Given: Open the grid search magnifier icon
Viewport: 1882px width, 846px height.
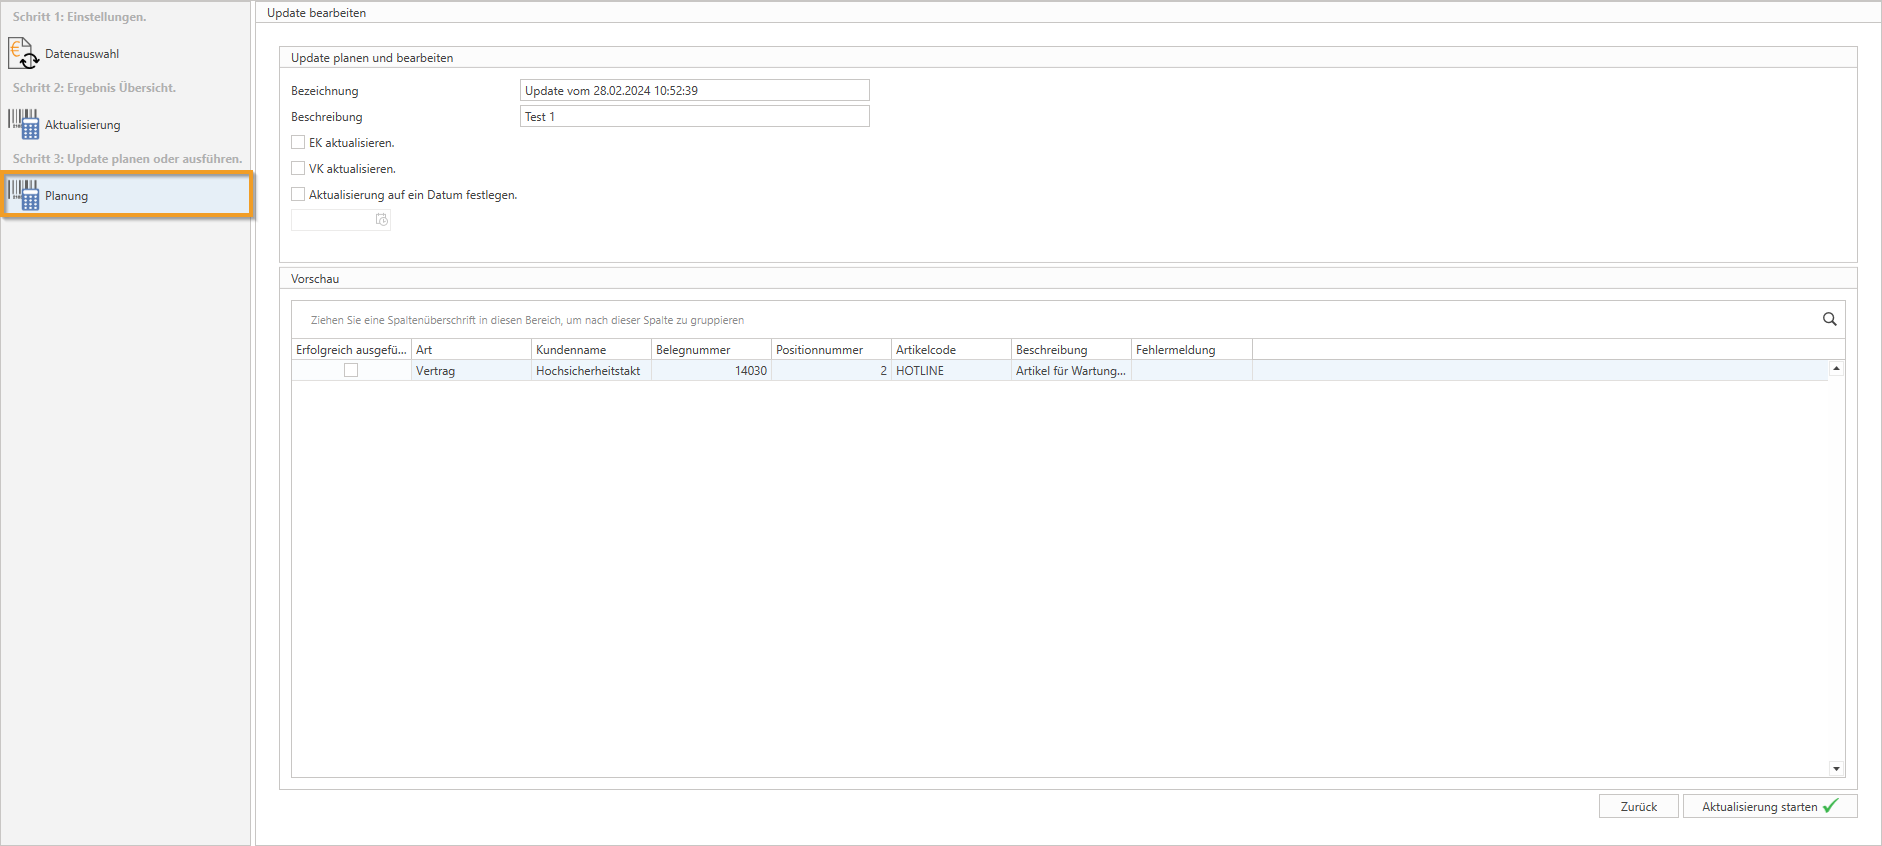Looking at the screenshot, I should click(1829, 319).
